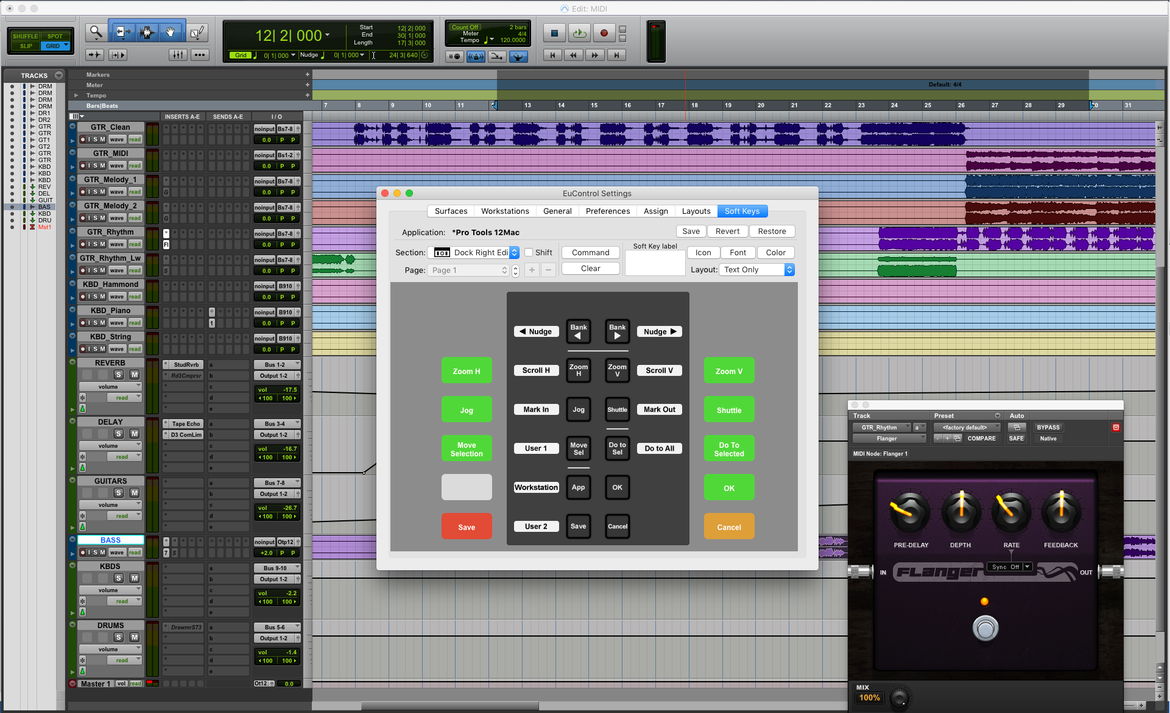Screen dimensions: 1170x713
Task: Click Go to End transport button
Action: point(616,54)
